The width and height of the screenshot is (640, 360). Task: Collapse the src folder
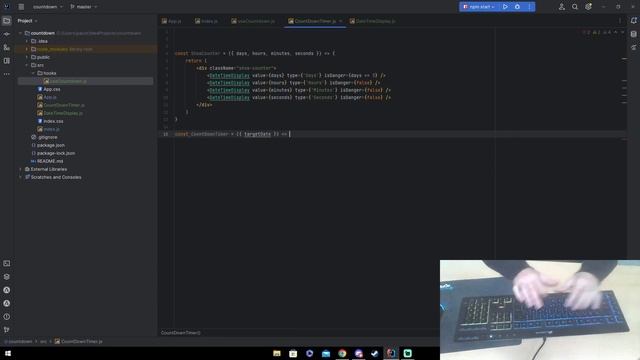pyautogui.click(x=27, y=65)
